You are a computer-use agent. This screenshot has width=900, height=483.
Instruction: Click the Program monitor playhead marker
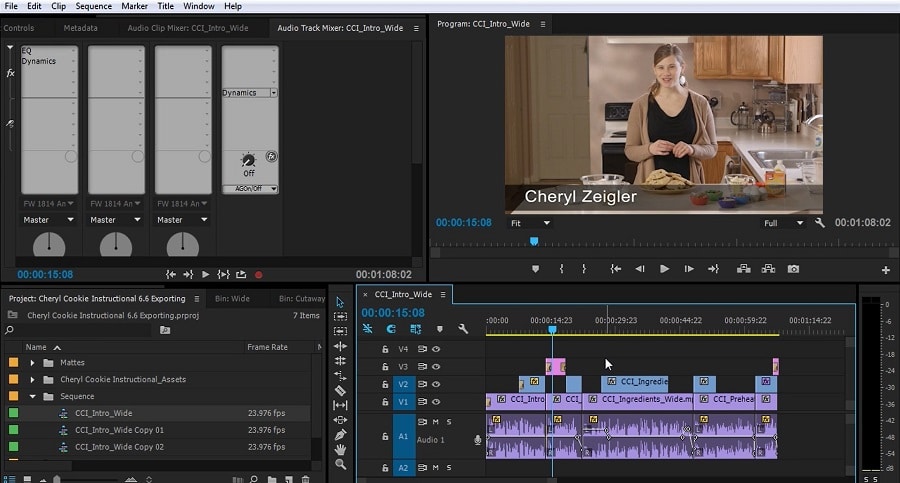coord(534,241)
